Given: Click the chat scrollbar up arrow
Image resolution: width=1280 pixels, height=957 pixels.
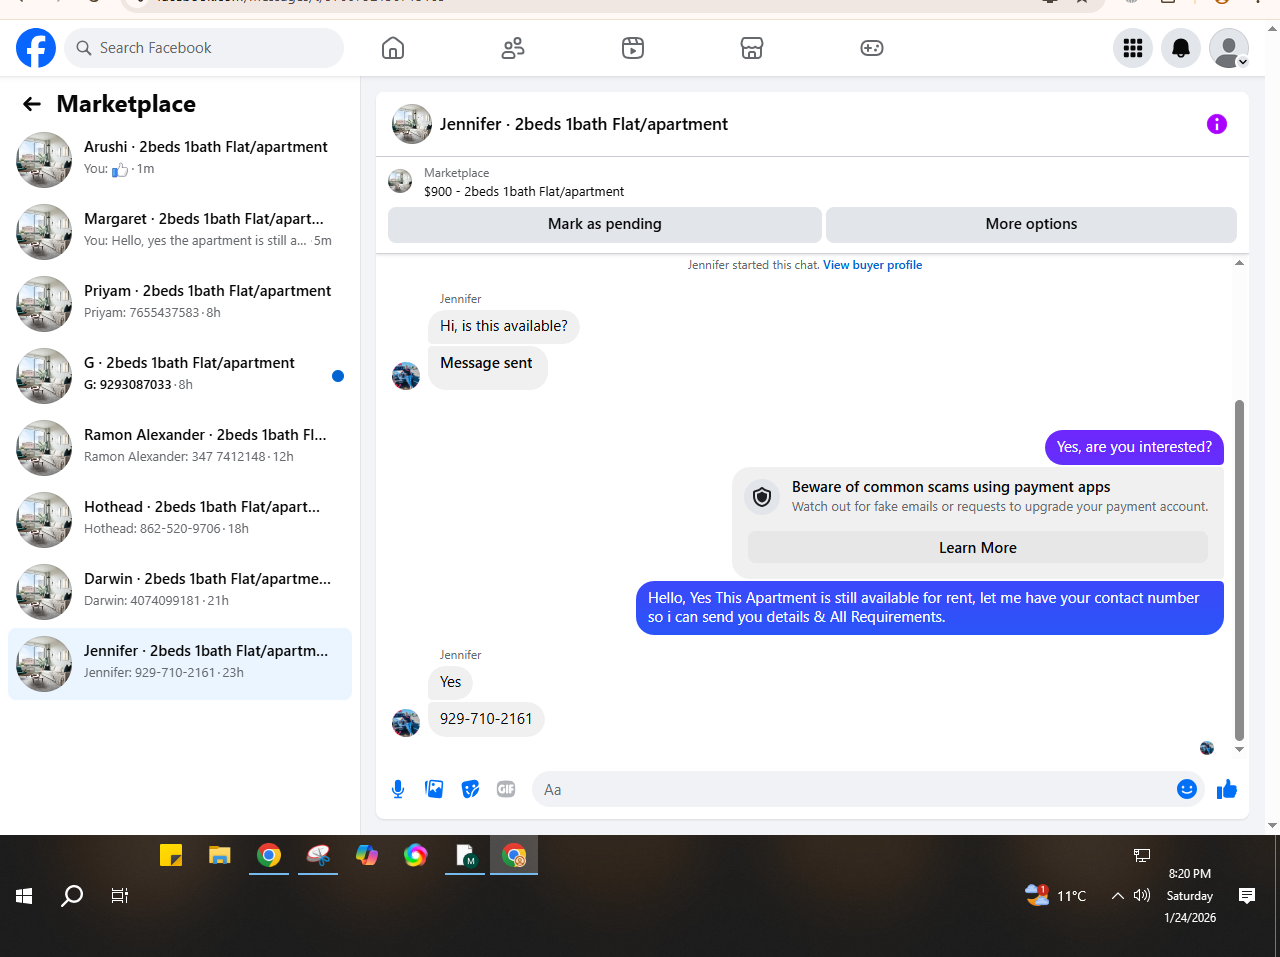Looking at the screenshot, I should pyautogui.click(x=1239, y=263).
